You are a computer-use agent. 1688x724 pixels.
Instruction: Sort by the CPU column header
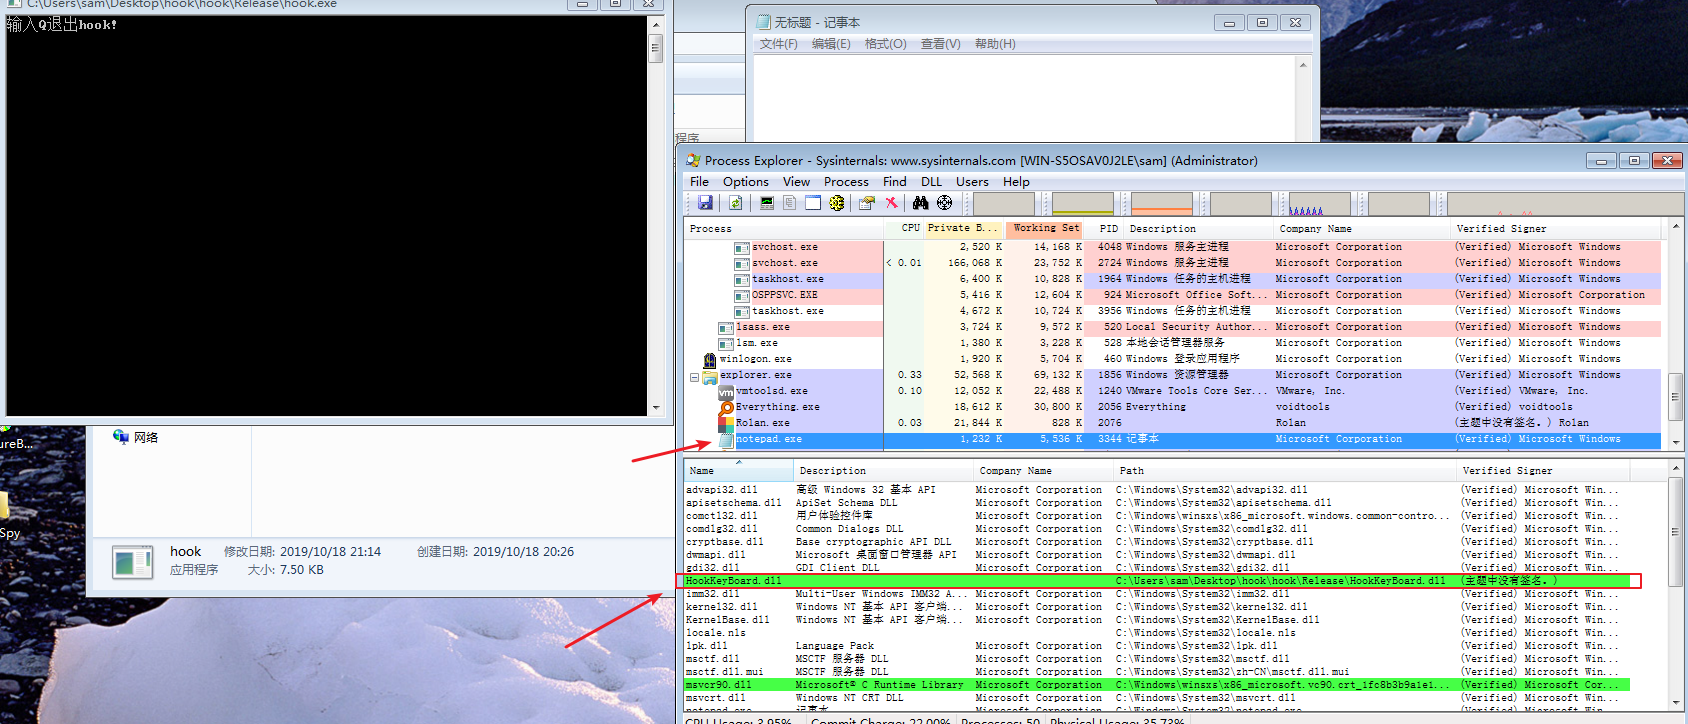[904, 228]
